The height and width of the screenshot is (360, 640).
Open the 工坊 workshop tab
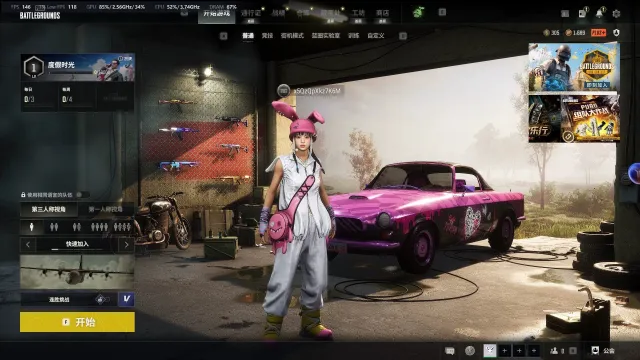[x=358, y=13]
